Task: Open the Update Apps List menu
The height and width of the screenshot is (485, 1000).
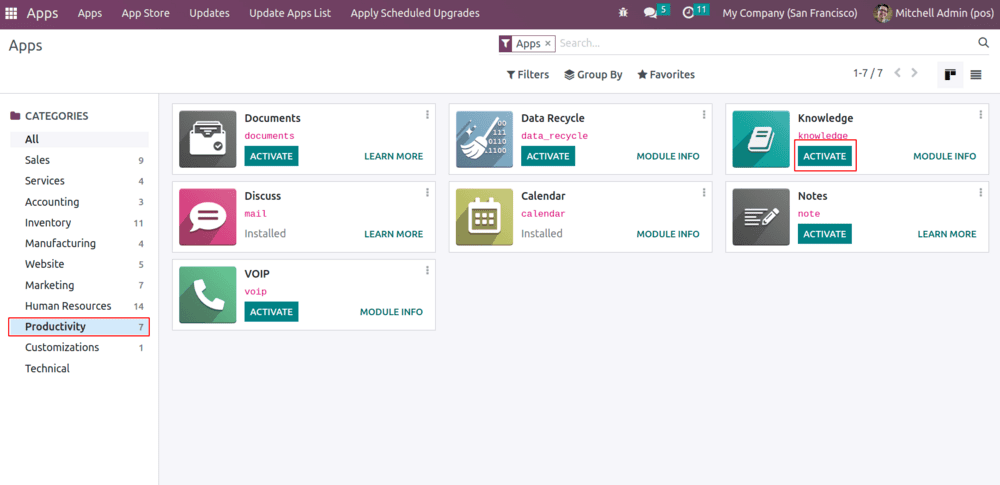Action: click(x=291, y=13)
